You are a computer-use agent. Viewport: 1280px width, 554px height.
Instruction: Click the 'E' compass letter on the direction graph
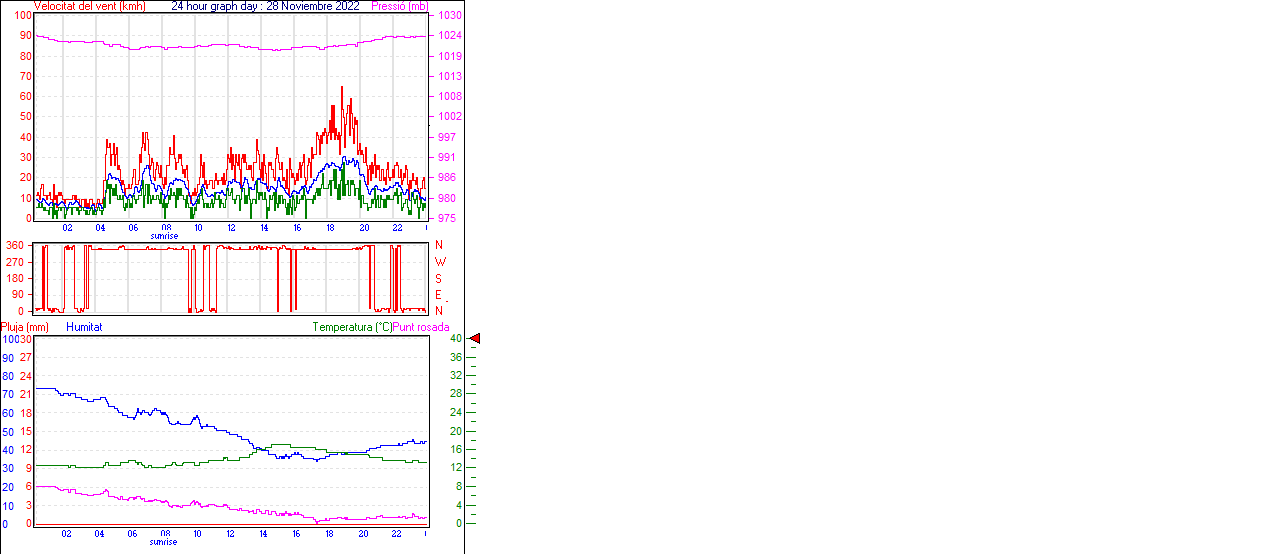439,294
